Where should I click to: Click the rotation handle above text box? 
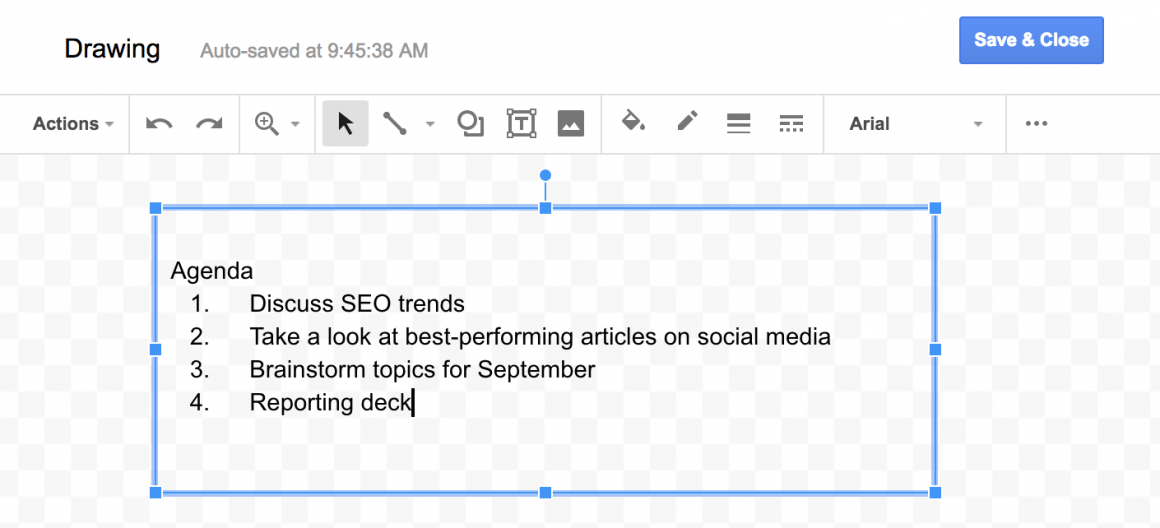[545, 175]
